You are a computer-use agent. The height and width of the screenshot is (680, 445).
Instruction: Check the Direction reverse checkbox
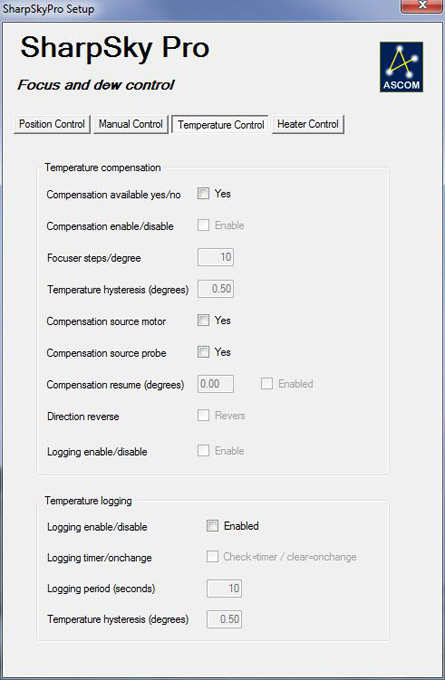203,415
